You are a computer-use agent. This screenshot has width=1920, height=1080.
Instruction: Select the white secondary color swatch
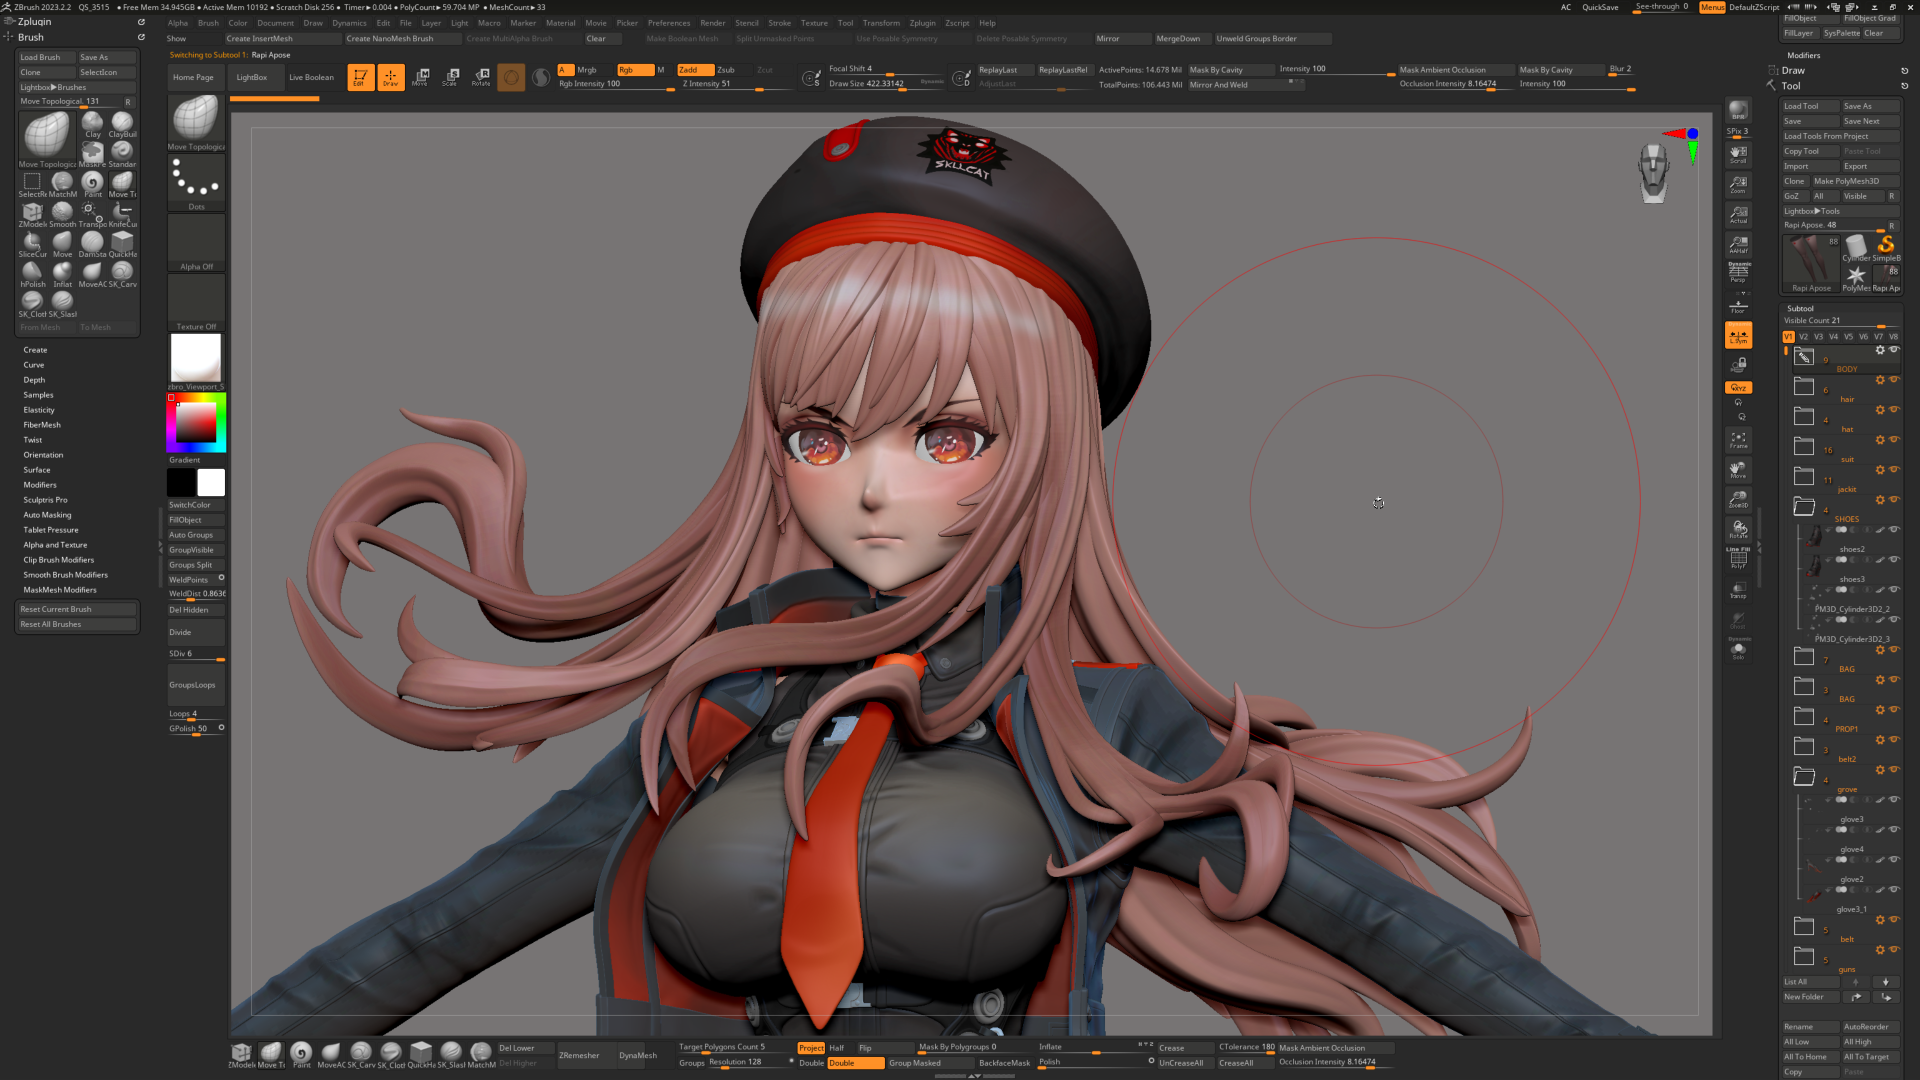tap(211, 482)
